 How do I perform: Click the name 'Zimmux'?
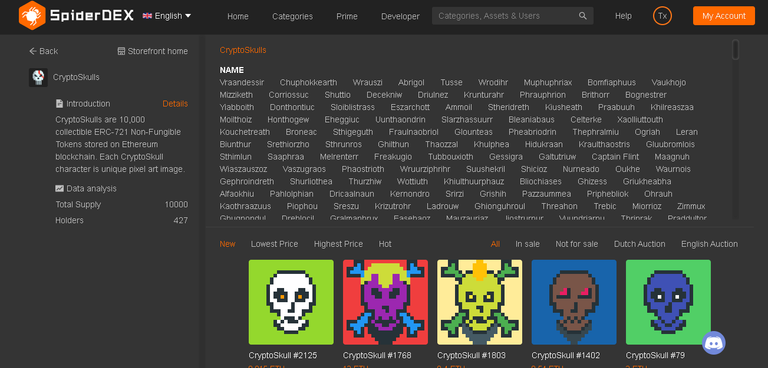(x=691, y=206)
